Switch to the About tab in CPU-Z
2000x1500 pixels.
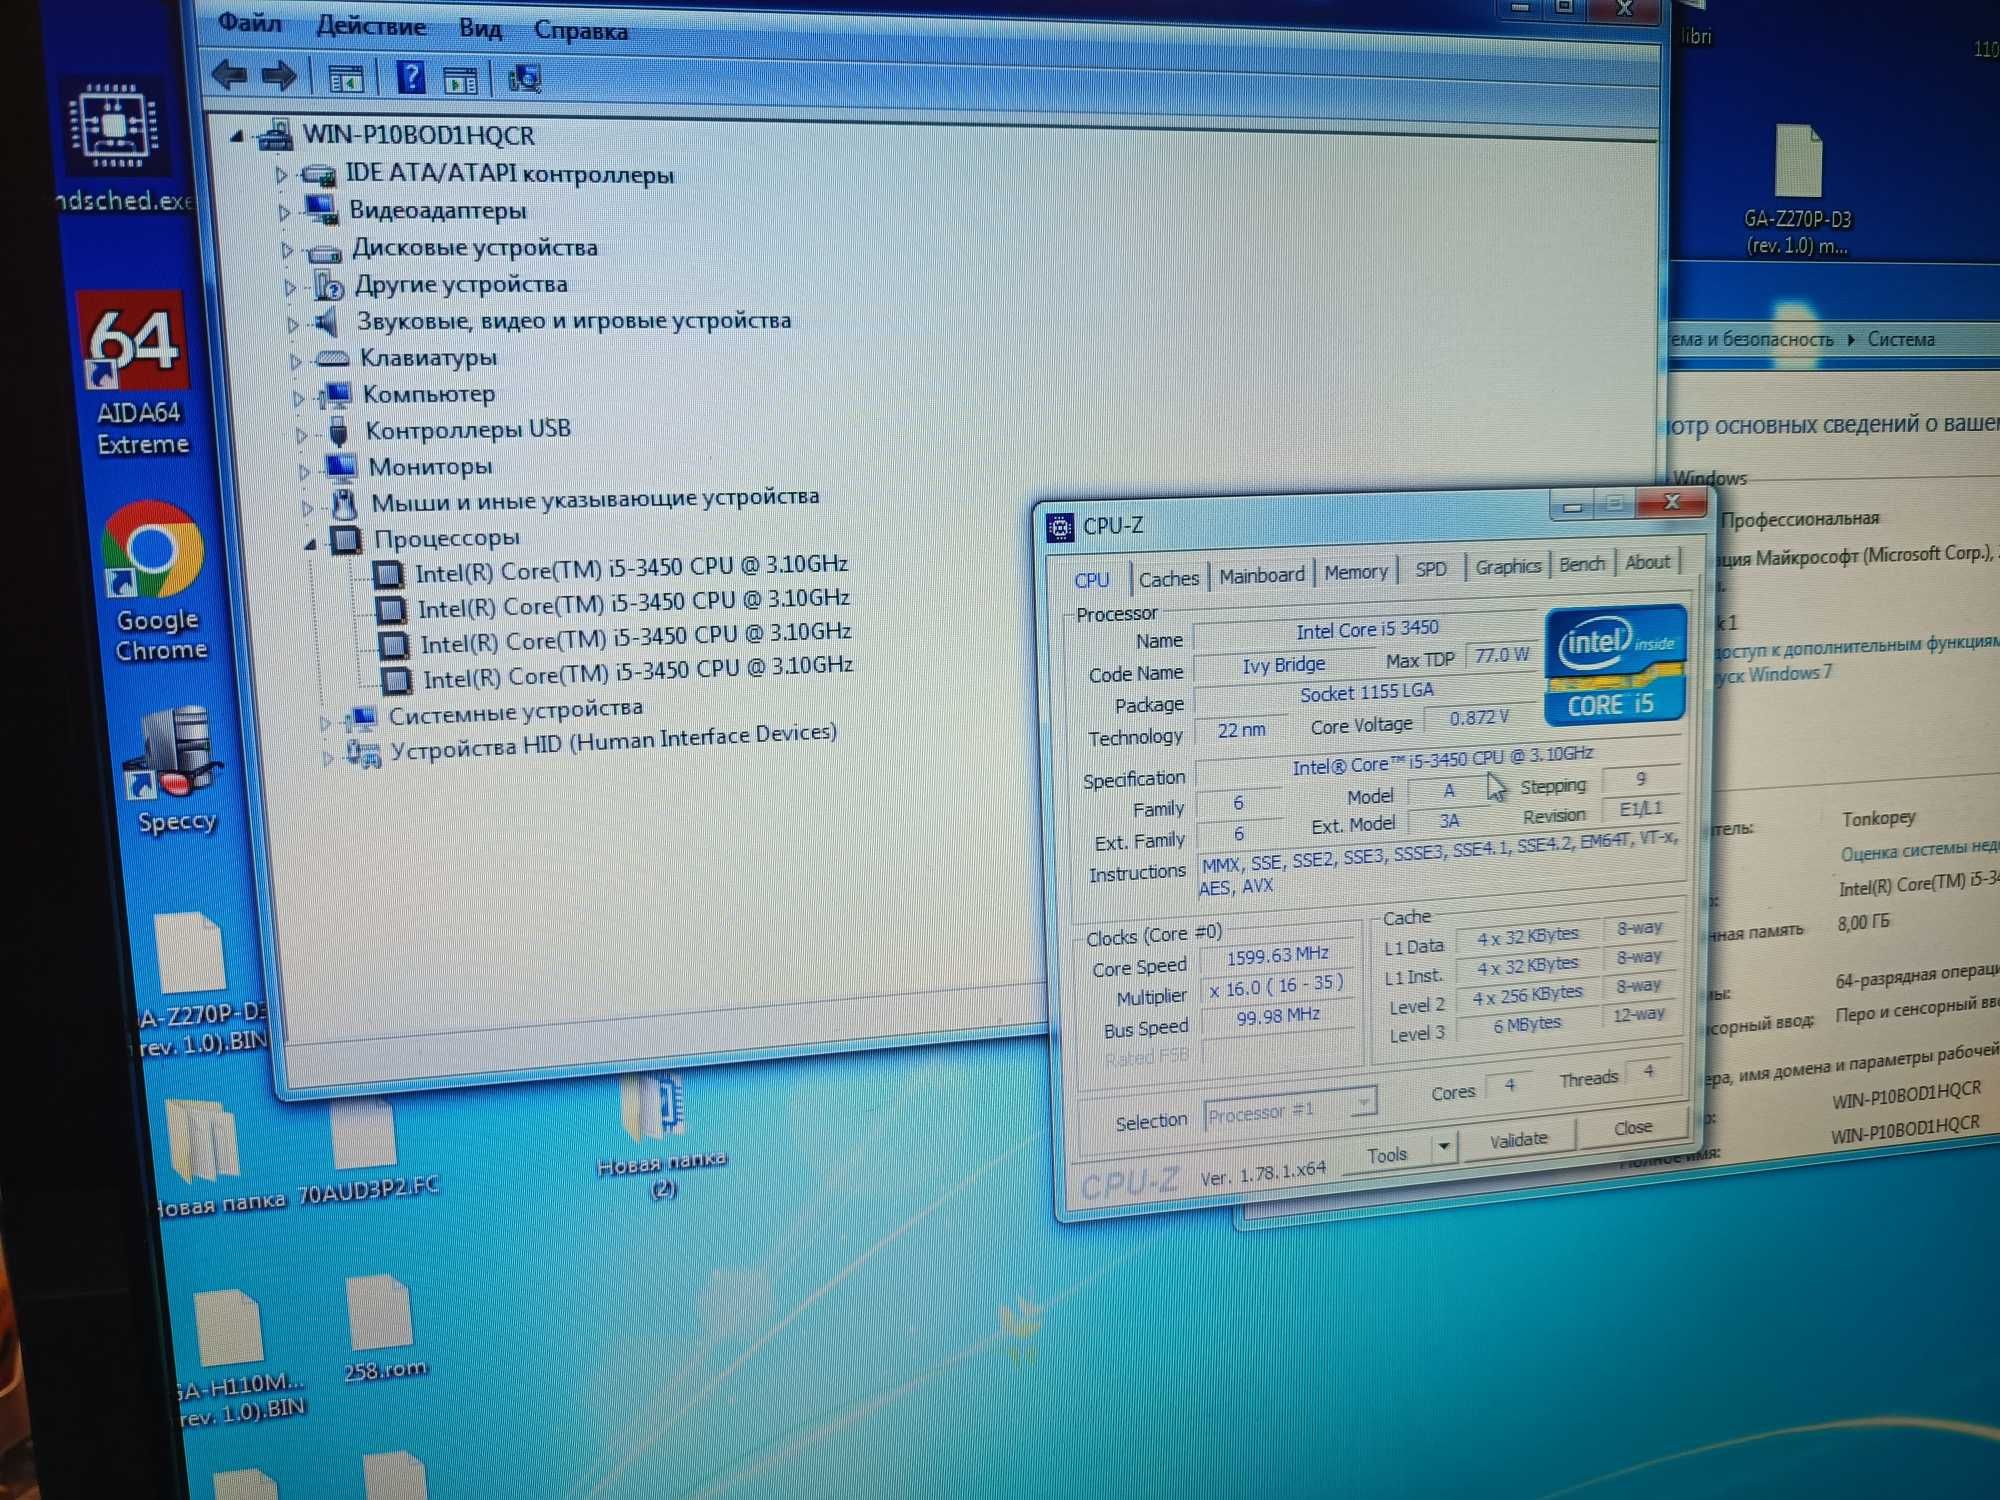pos(1647,562)
